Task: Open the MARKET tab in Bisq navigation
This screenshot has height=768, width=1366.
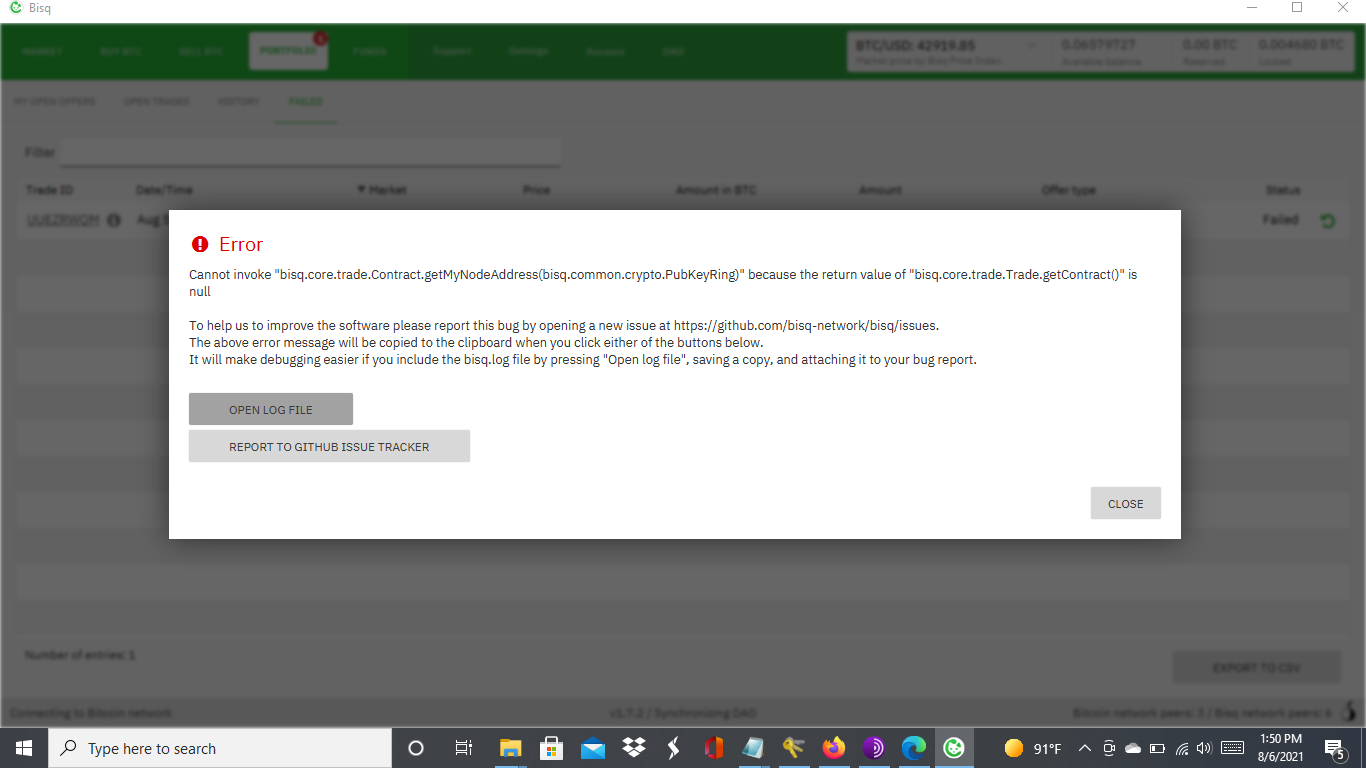Action: [x=42, y=51]
